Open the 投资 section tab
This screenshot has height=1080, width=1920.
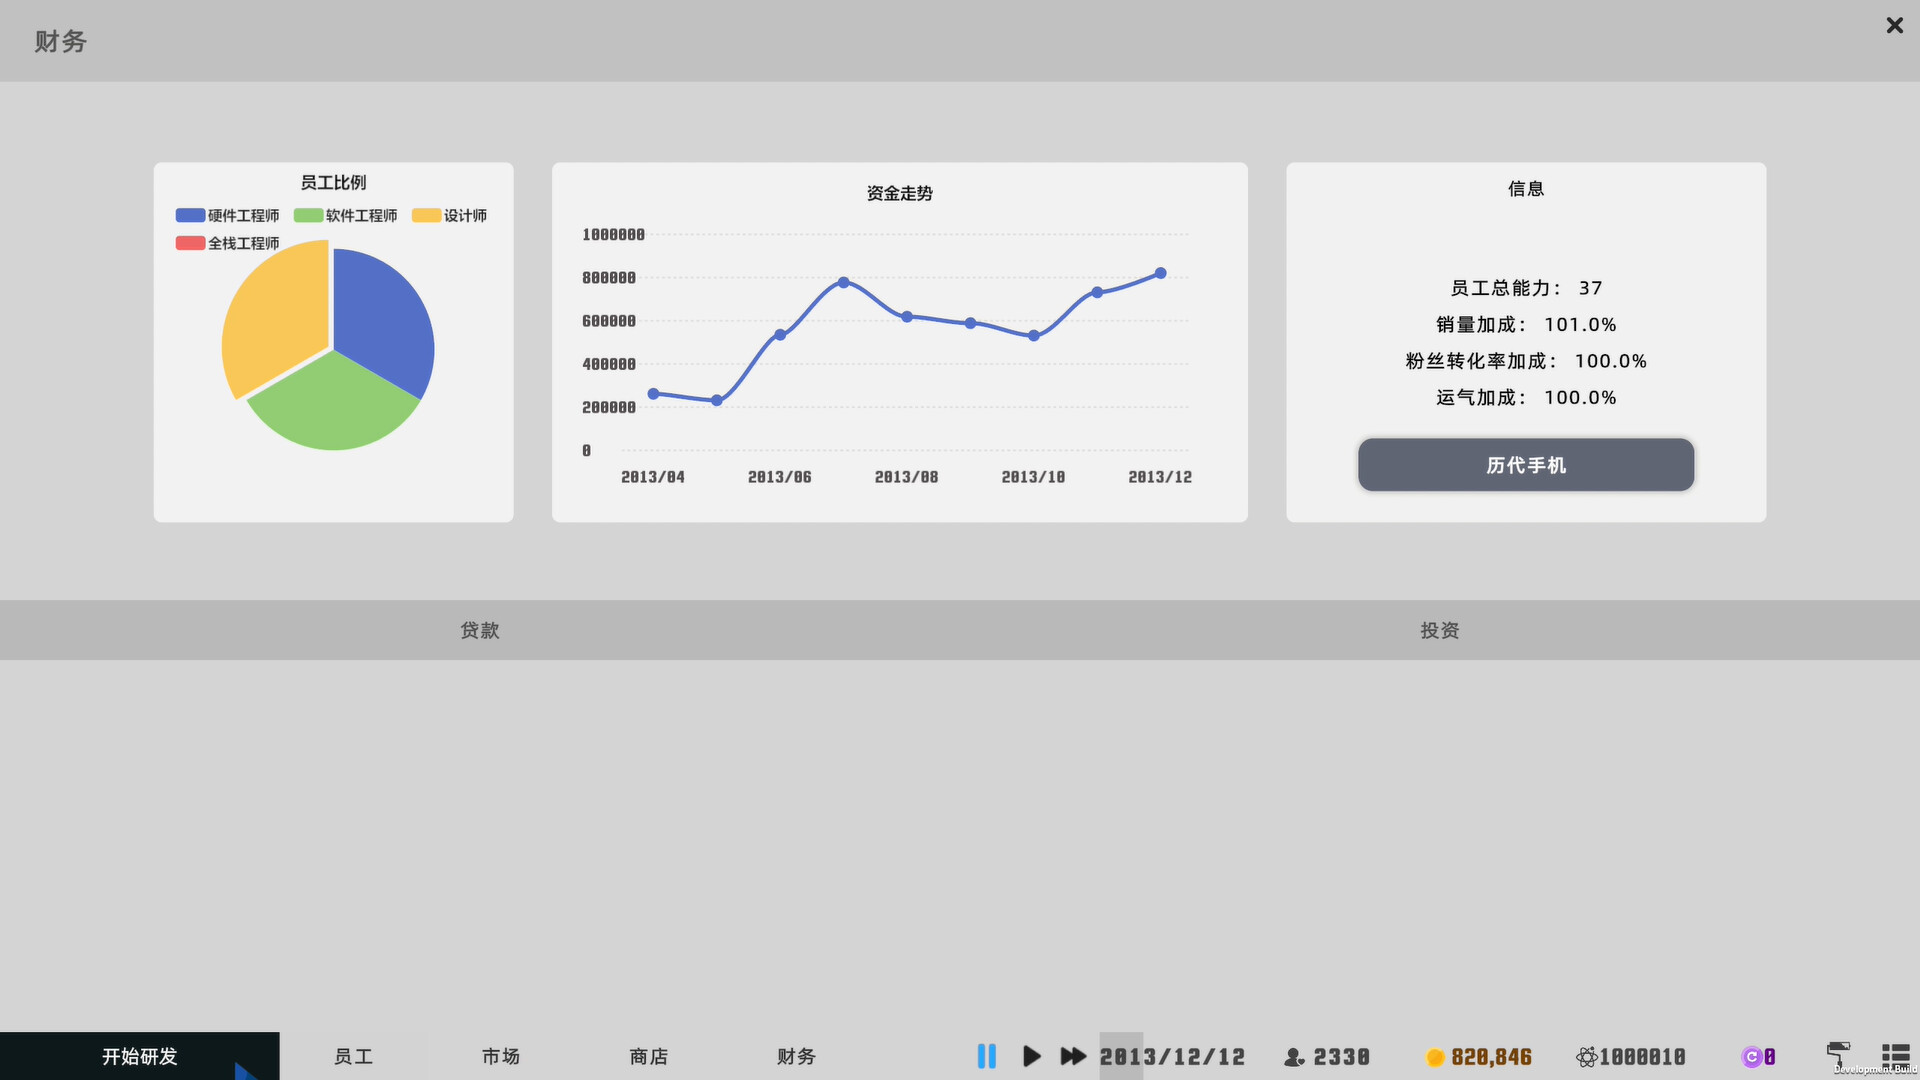[x=1440, y=630]
